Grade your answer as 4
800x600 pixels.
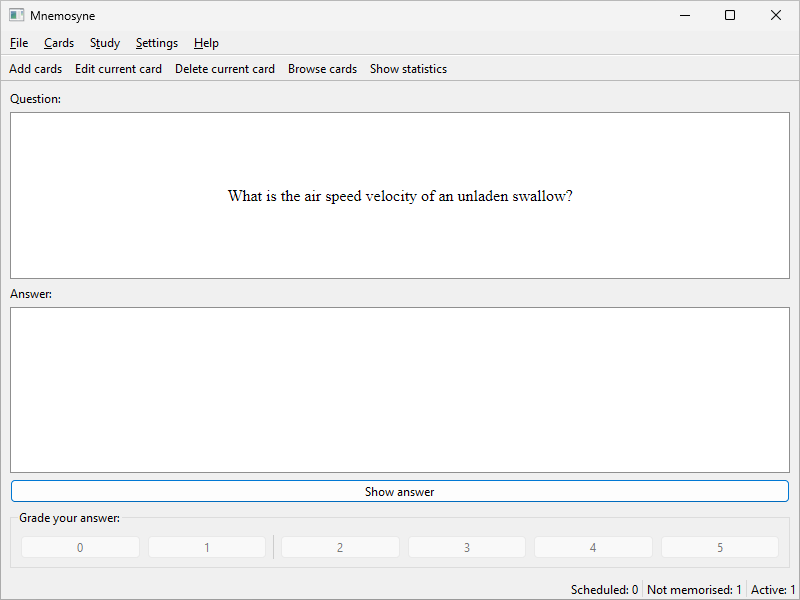tap(593, 547)
